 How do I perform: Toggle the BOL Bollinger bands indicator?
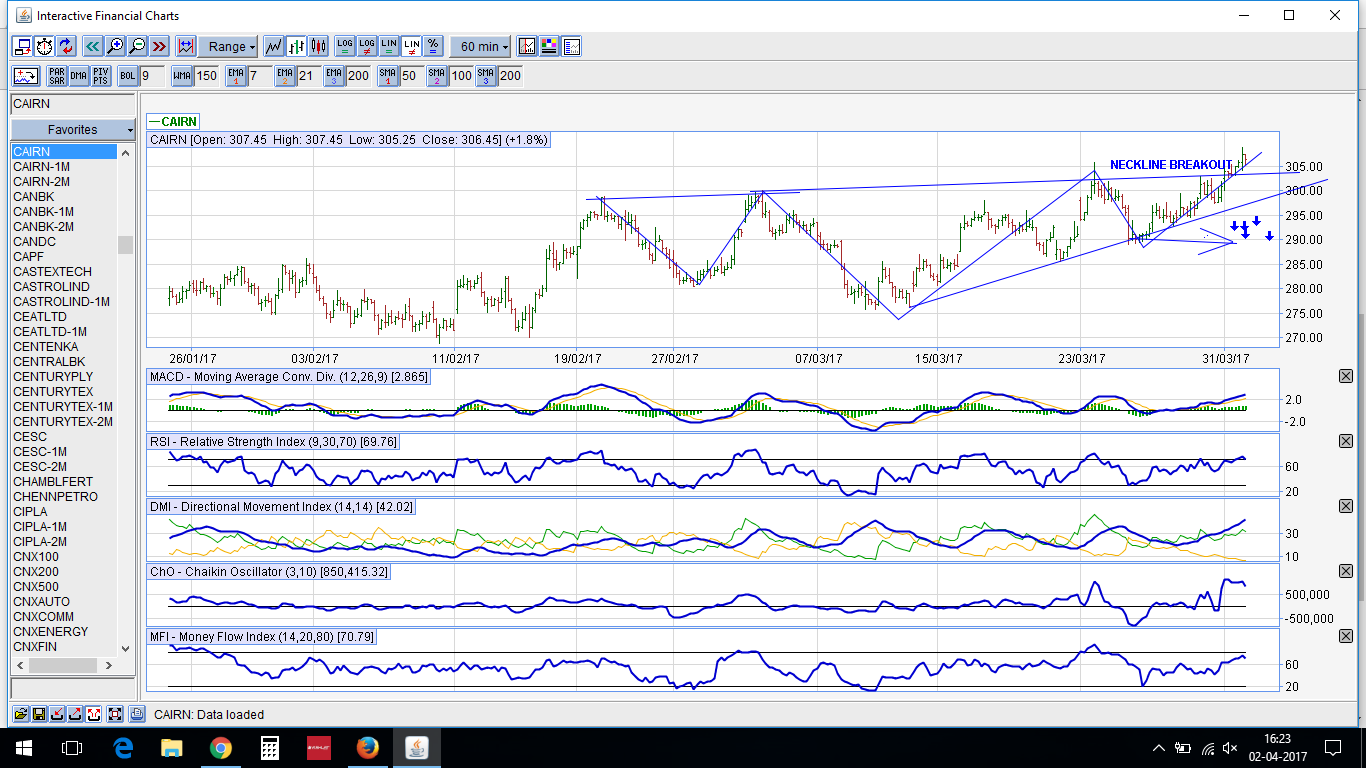128,75
